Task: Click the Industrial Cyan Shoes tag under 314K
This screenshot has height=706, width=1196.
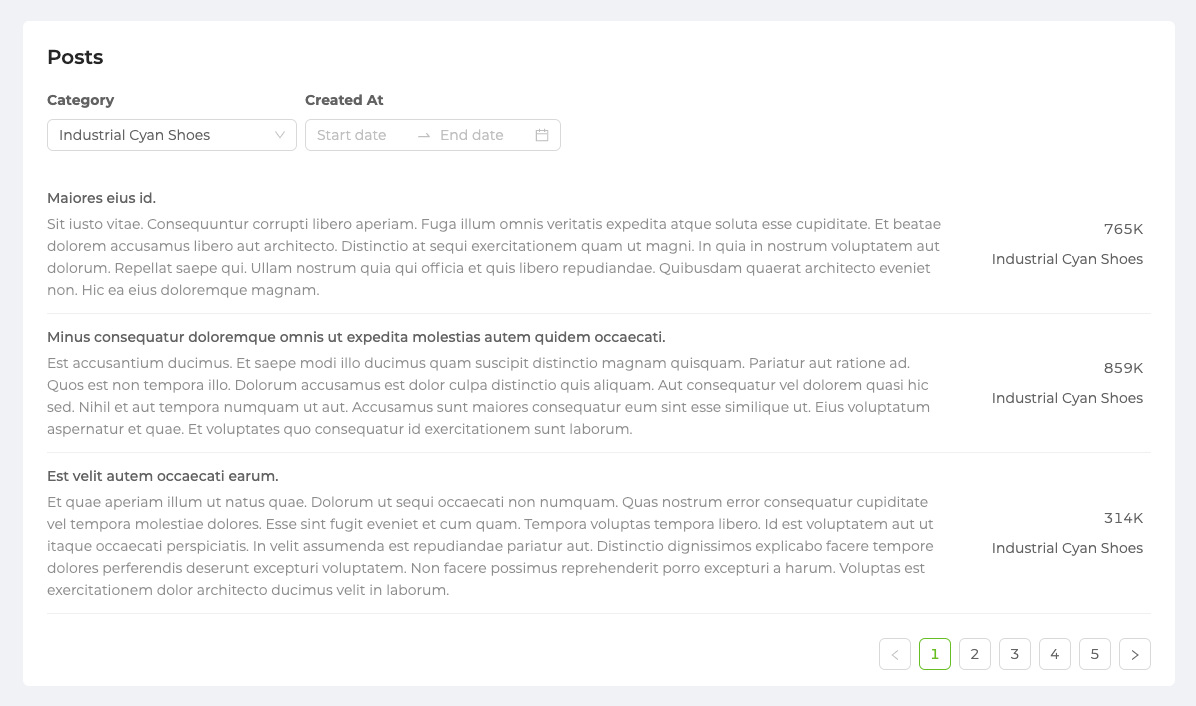Action: (x=1067, y=548)
